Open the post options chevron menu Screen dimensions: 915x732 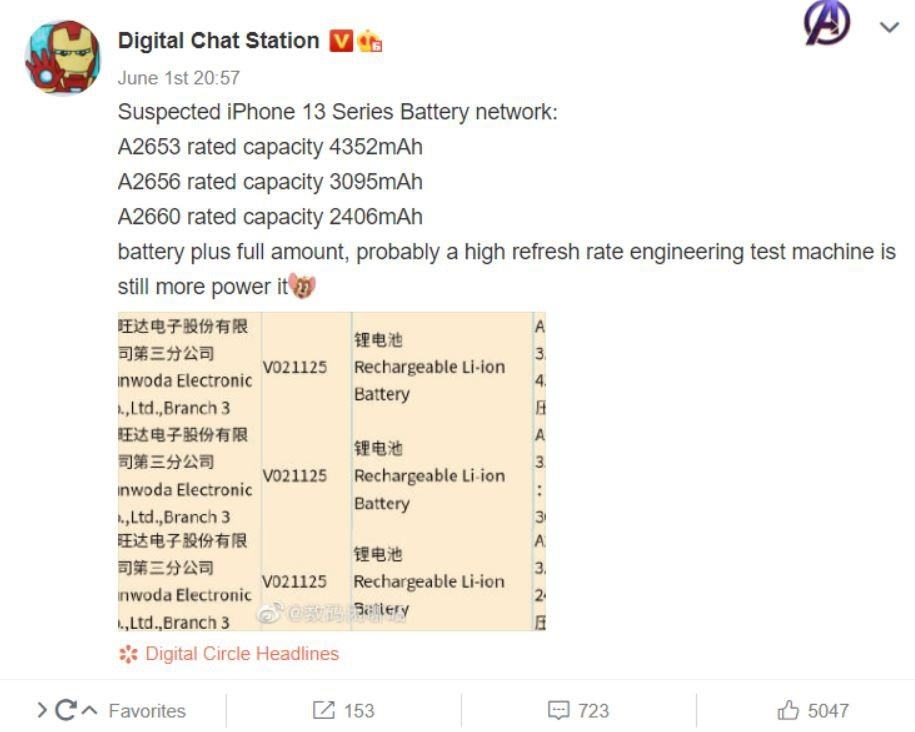889,28
